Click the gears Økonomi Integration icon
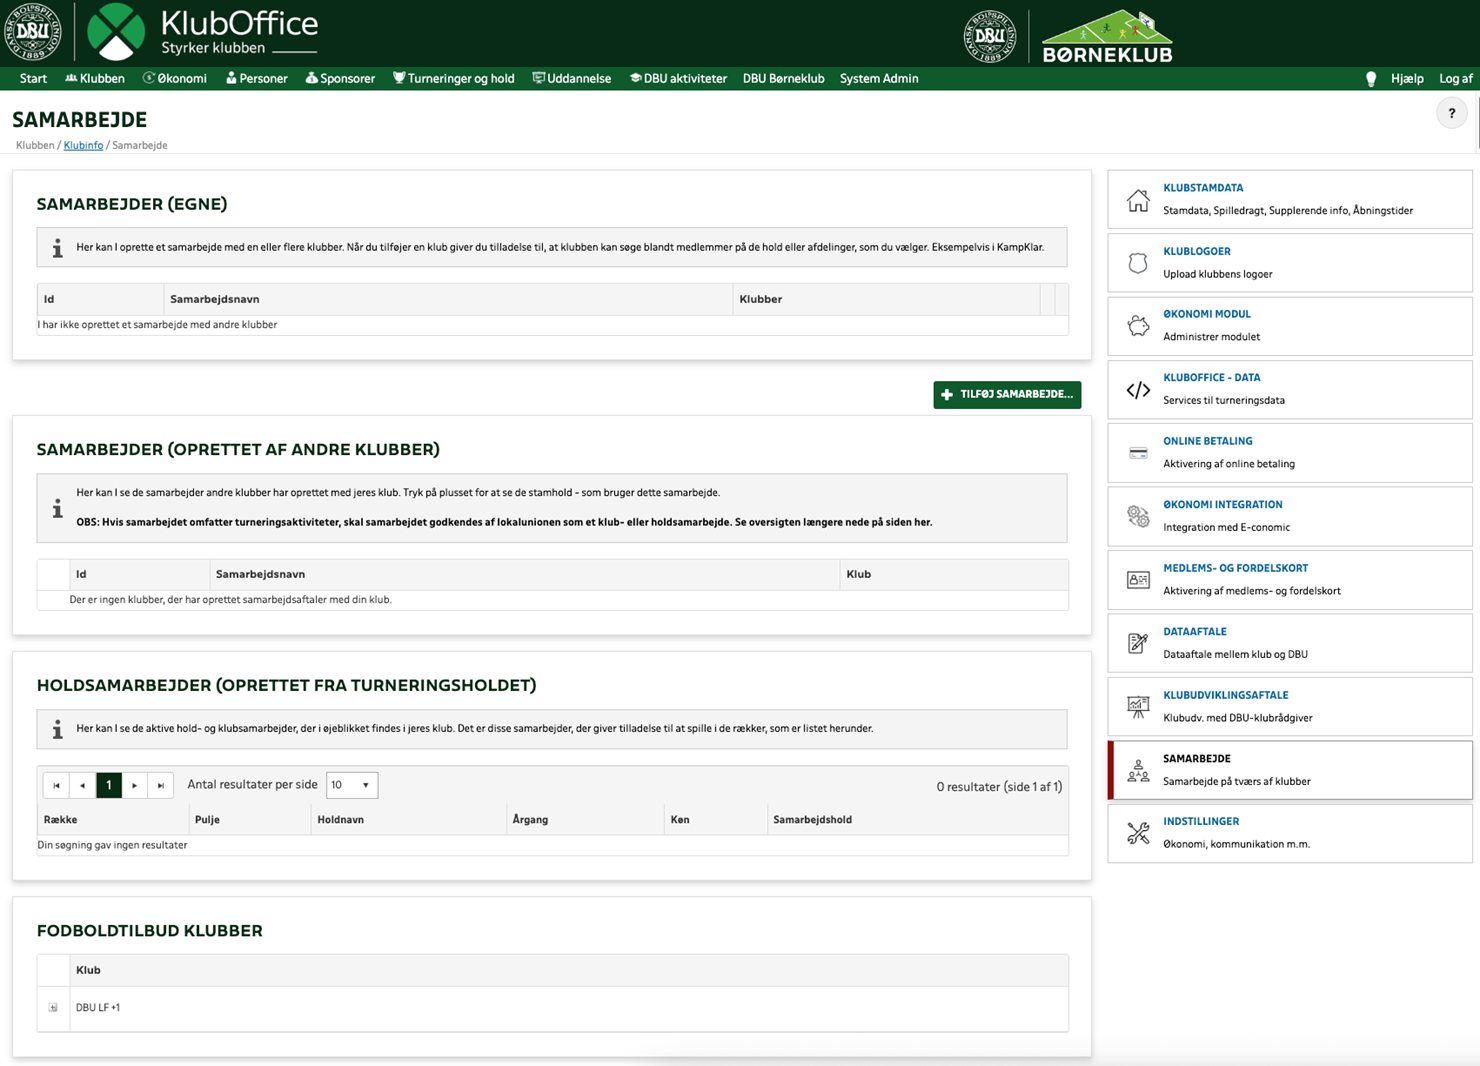This screenshot has height=1066, width=1480. (x=1138, y=516)
